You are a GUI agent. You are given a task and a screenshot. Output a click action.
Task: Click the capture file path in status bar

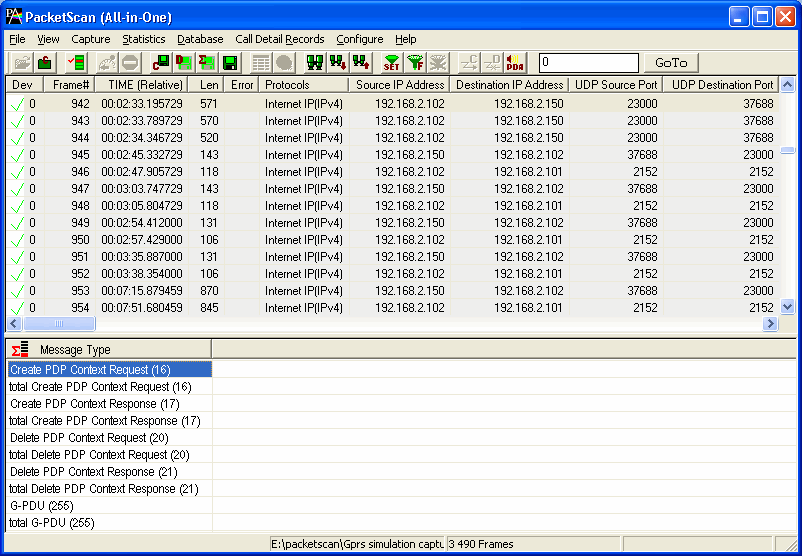point(357,544)
